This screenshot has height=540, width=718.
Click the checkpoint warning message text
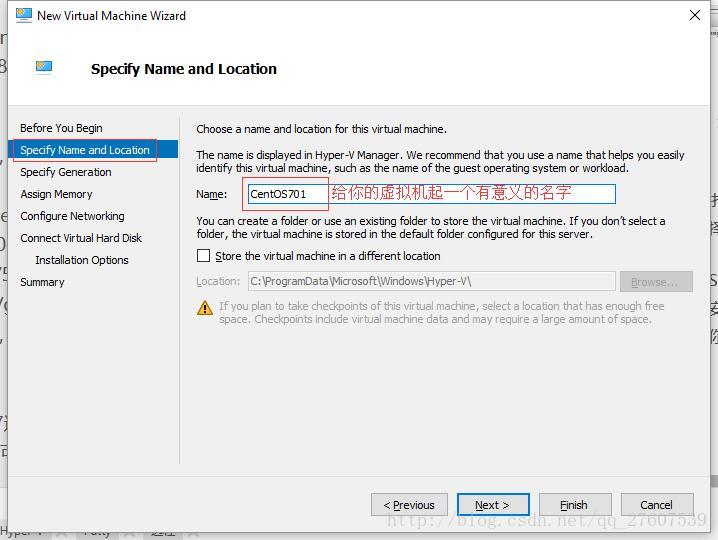pos(441,312)
